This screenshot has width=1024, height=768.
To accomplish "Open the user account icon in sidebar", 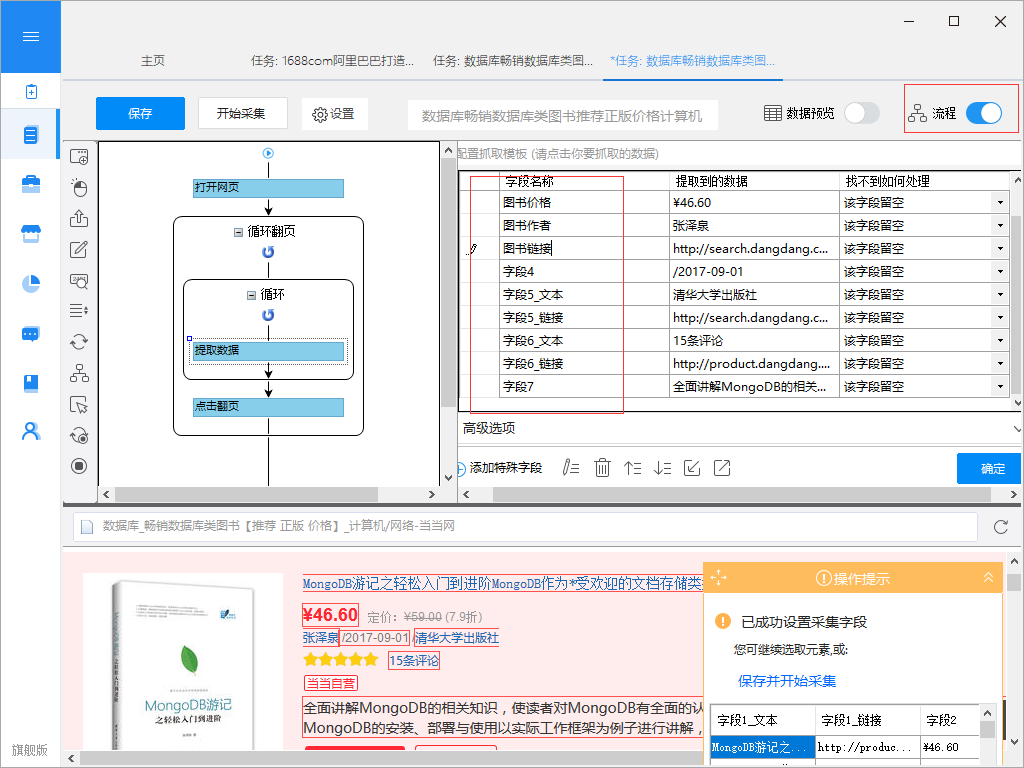I will pyautogui.click(x=31, y=431).
